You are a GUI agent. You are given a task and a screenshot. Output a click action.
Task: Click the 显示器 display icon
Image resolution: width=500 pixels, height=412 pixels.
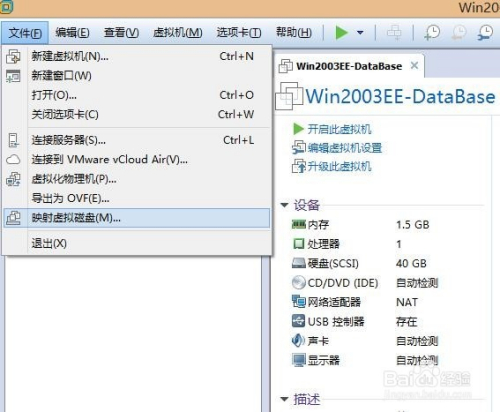pyautogui.click(x=298, y=360)
